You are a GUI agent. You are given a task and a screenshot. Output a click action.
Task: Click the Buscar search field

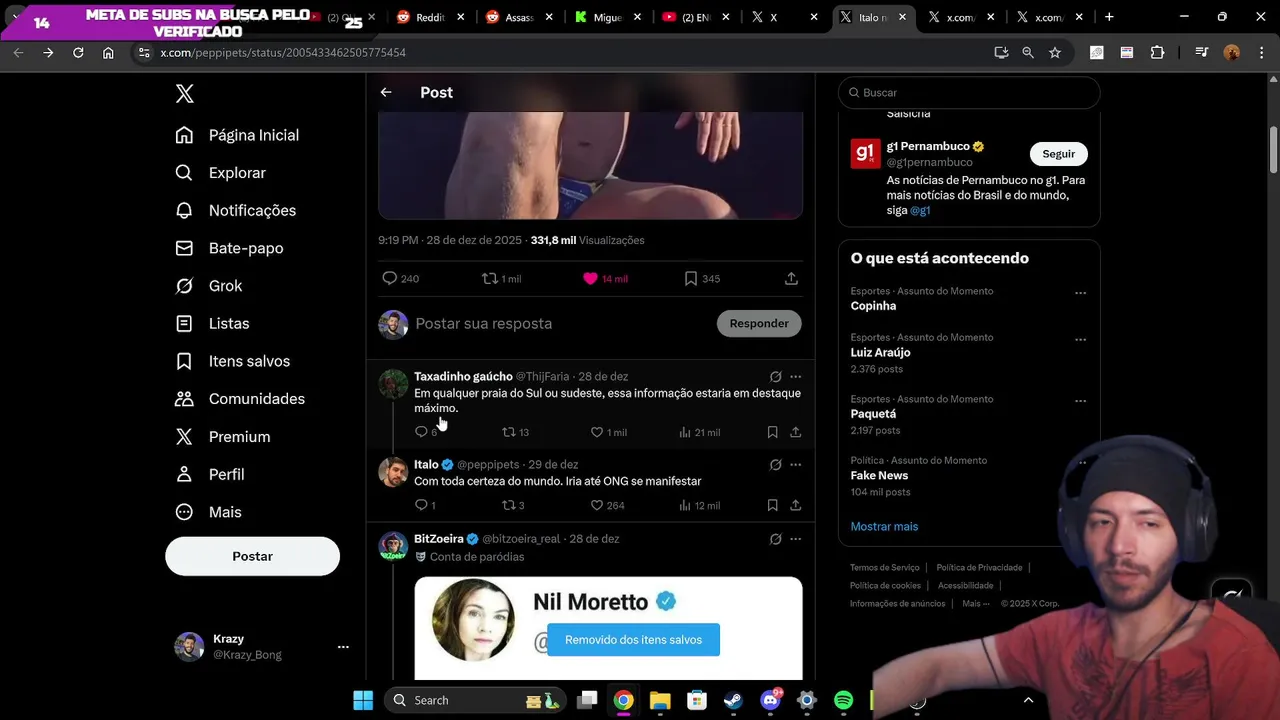(969, 92)
